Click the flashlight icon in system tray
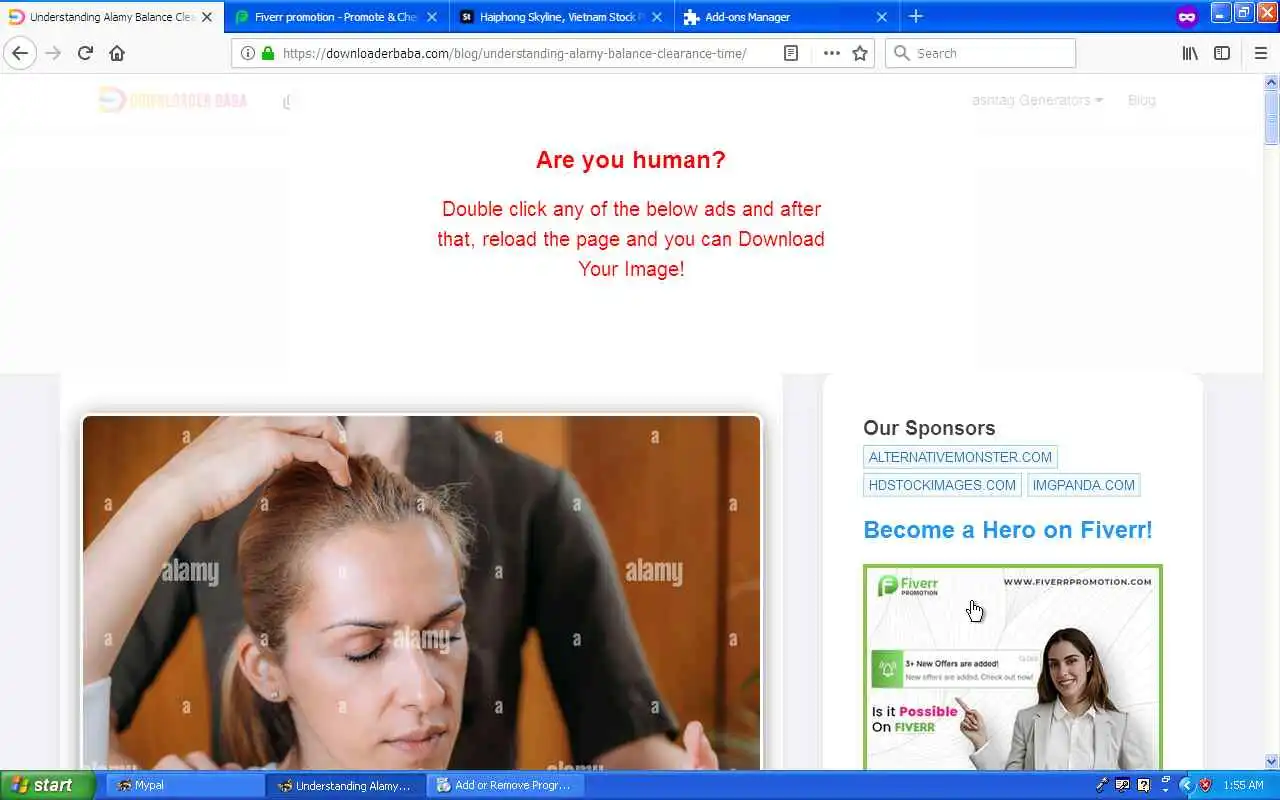 [x=1102, y=785]
